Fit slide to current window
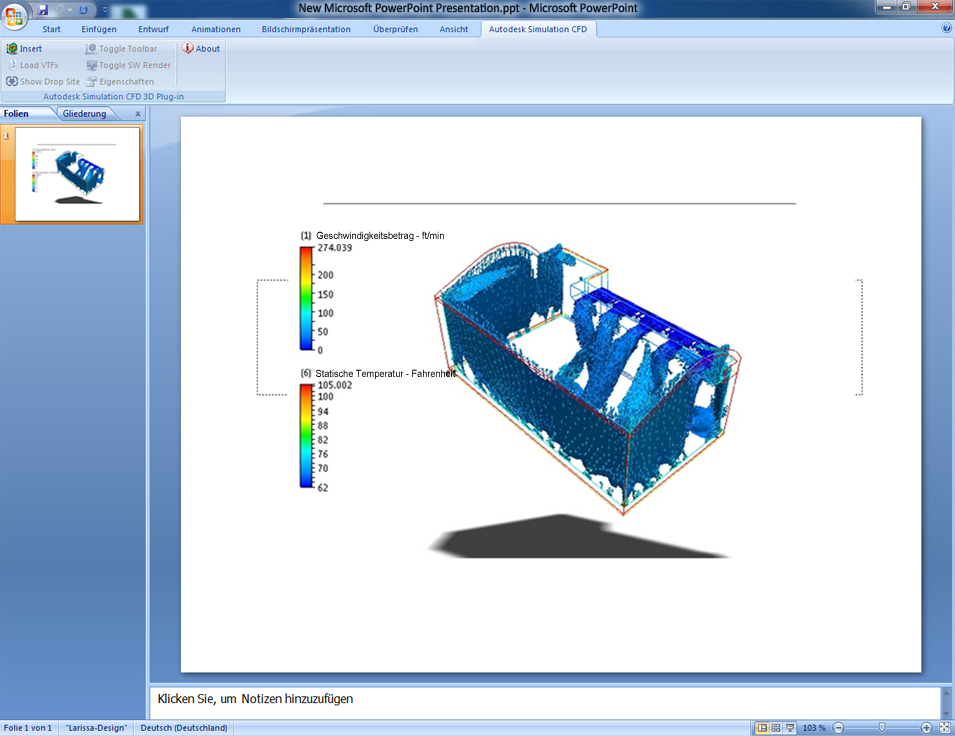Image resolution: width=955 pixels, height=736 pixels. click(945, 728)
